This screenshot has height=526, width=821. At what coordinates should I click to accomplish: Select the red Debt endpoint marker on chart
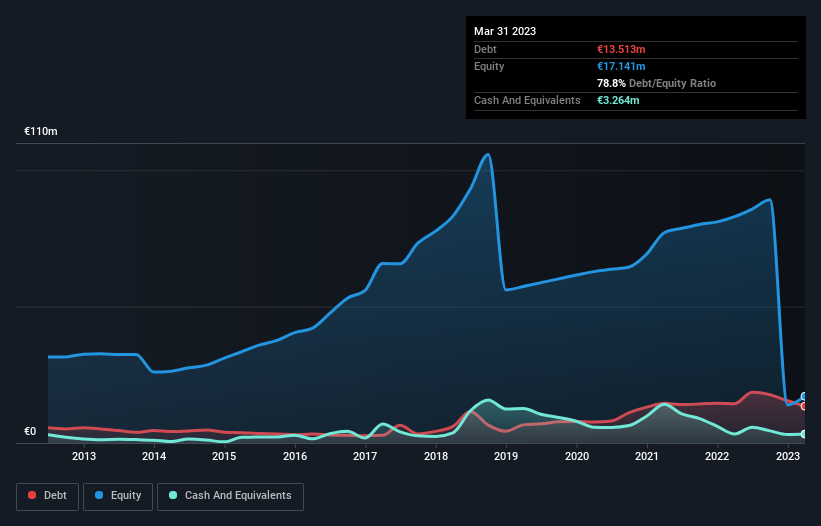click(x=804, y=406)
